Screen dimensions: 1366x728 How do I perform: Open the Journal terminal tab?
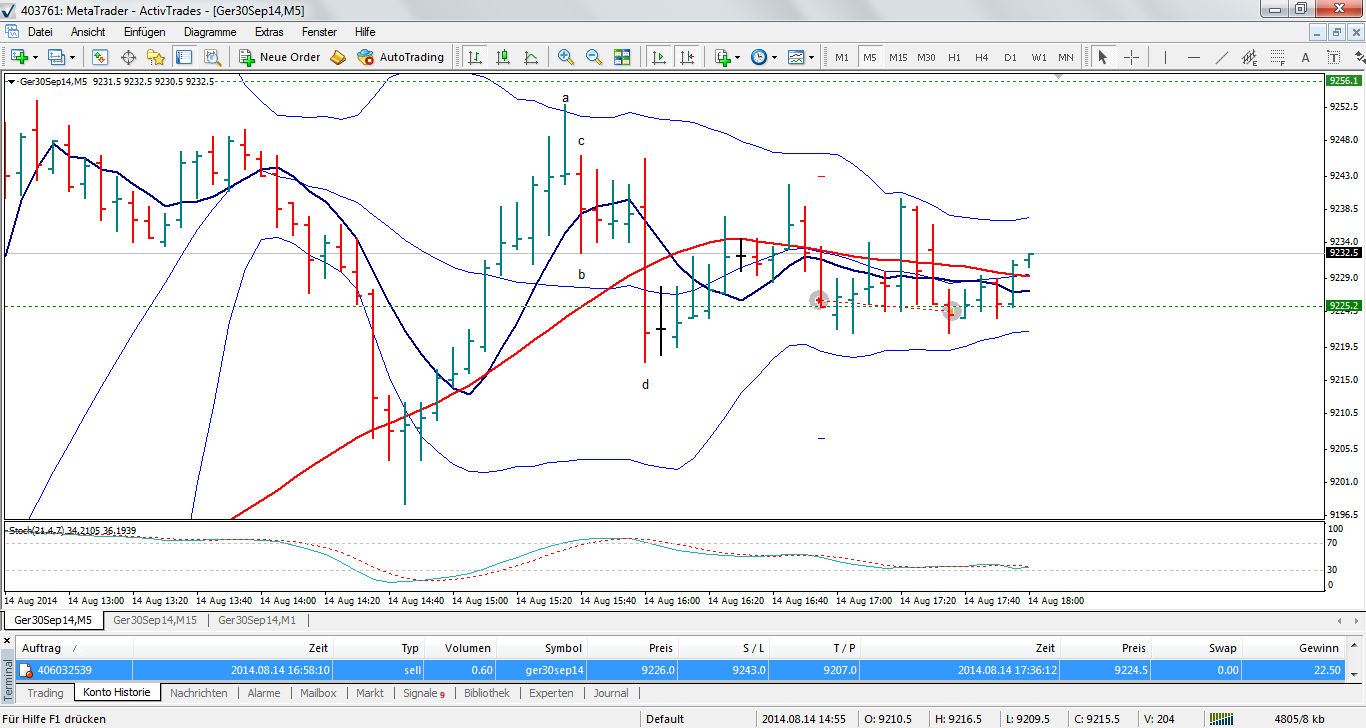click(611, 693)
